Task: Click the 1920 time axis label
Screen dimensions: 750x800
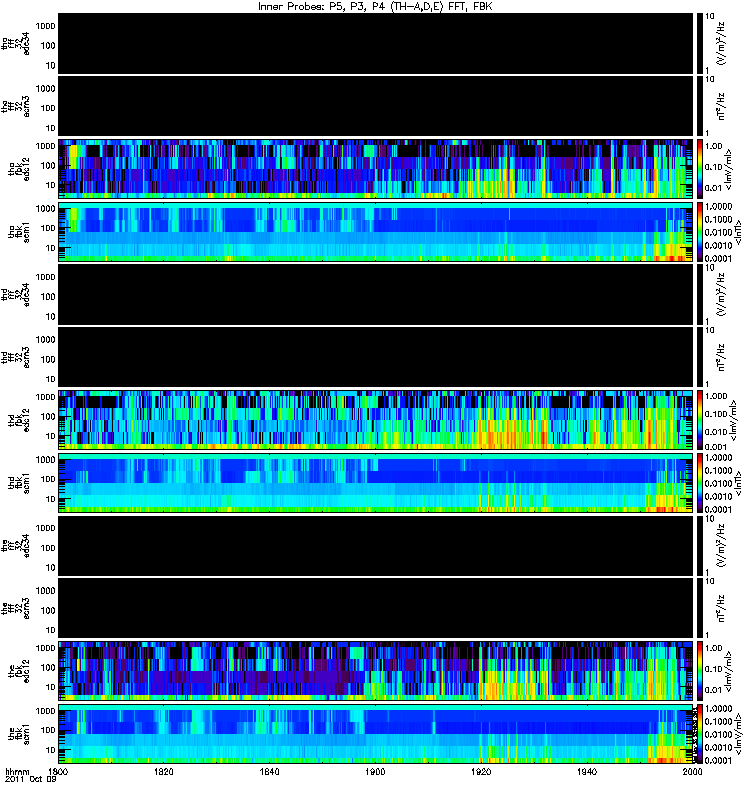Action: (481, 771)
